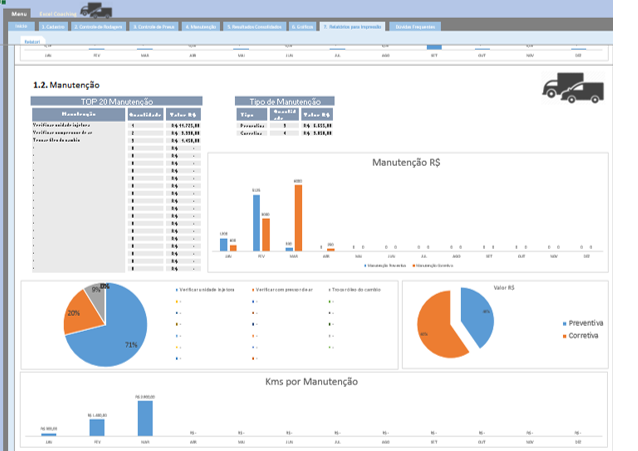The height and width of the screenshot is (451, 638).
Task: Click the blue FEV bar in Manutenção R$
Action: point(256,223)
